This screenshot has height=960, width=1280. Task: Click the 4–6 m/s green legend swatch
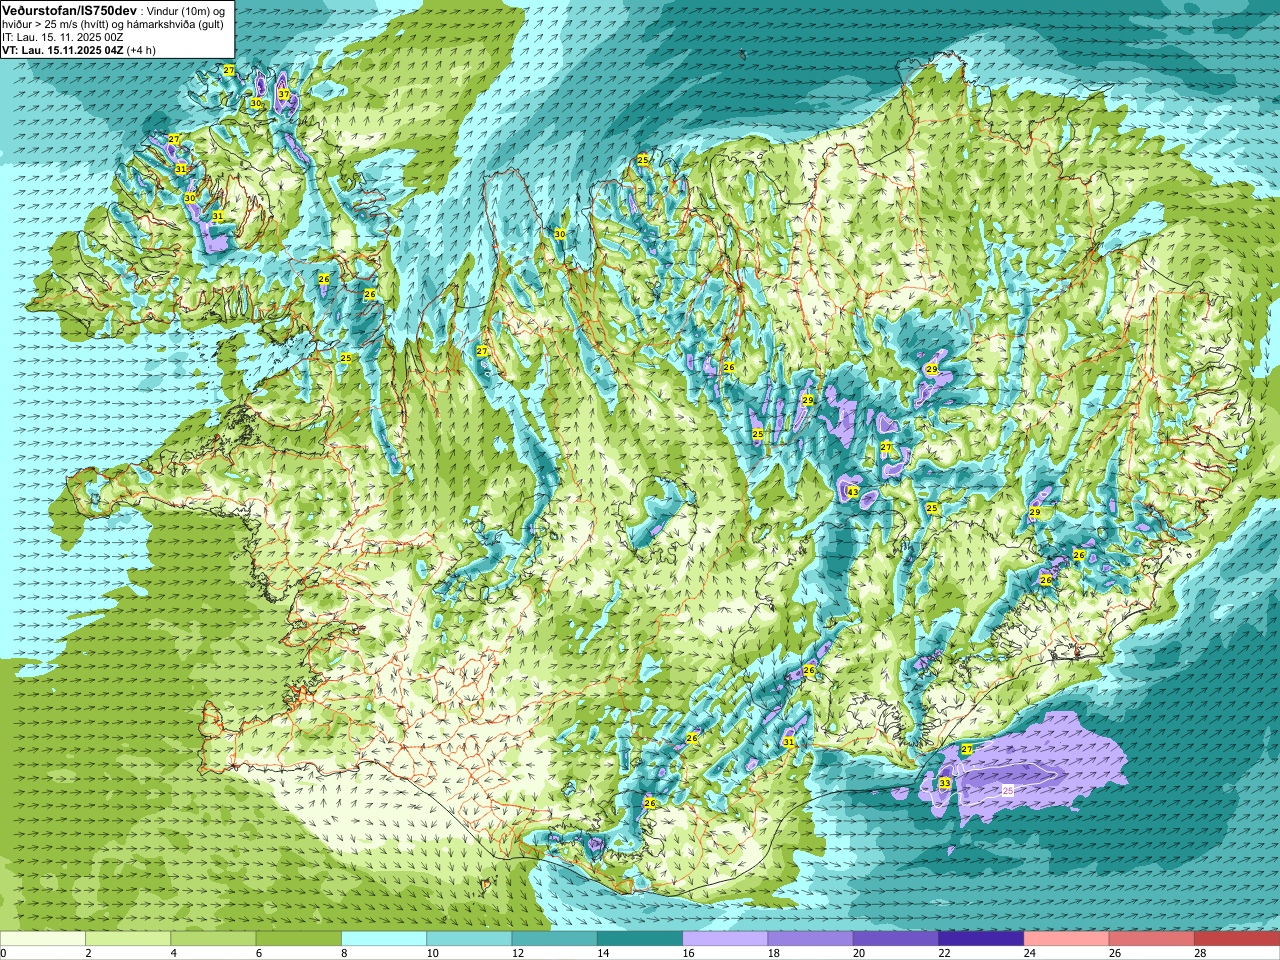[x=213, y=939]
